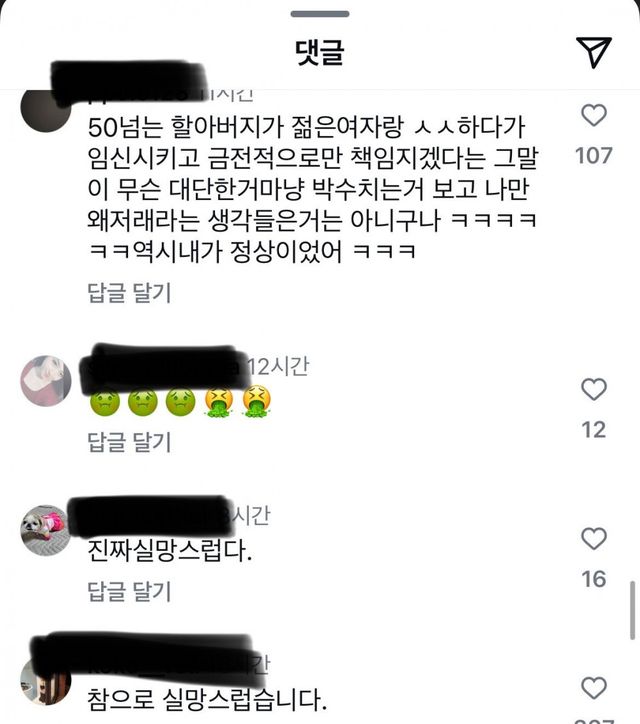The height and width of the screenshot is (724, 640).
Task: Reply to the long 50넘는 comment
Action: (129, 293)
